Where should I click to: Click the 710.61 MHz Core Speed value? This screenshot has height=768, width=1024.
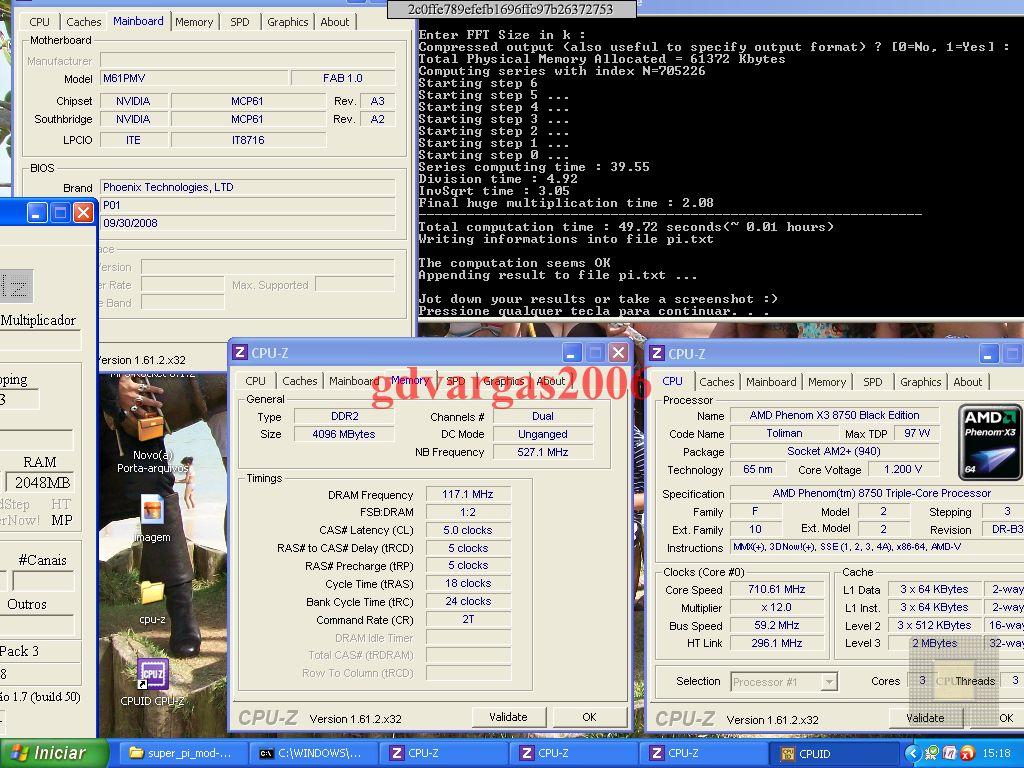click(x=776, y=589)
